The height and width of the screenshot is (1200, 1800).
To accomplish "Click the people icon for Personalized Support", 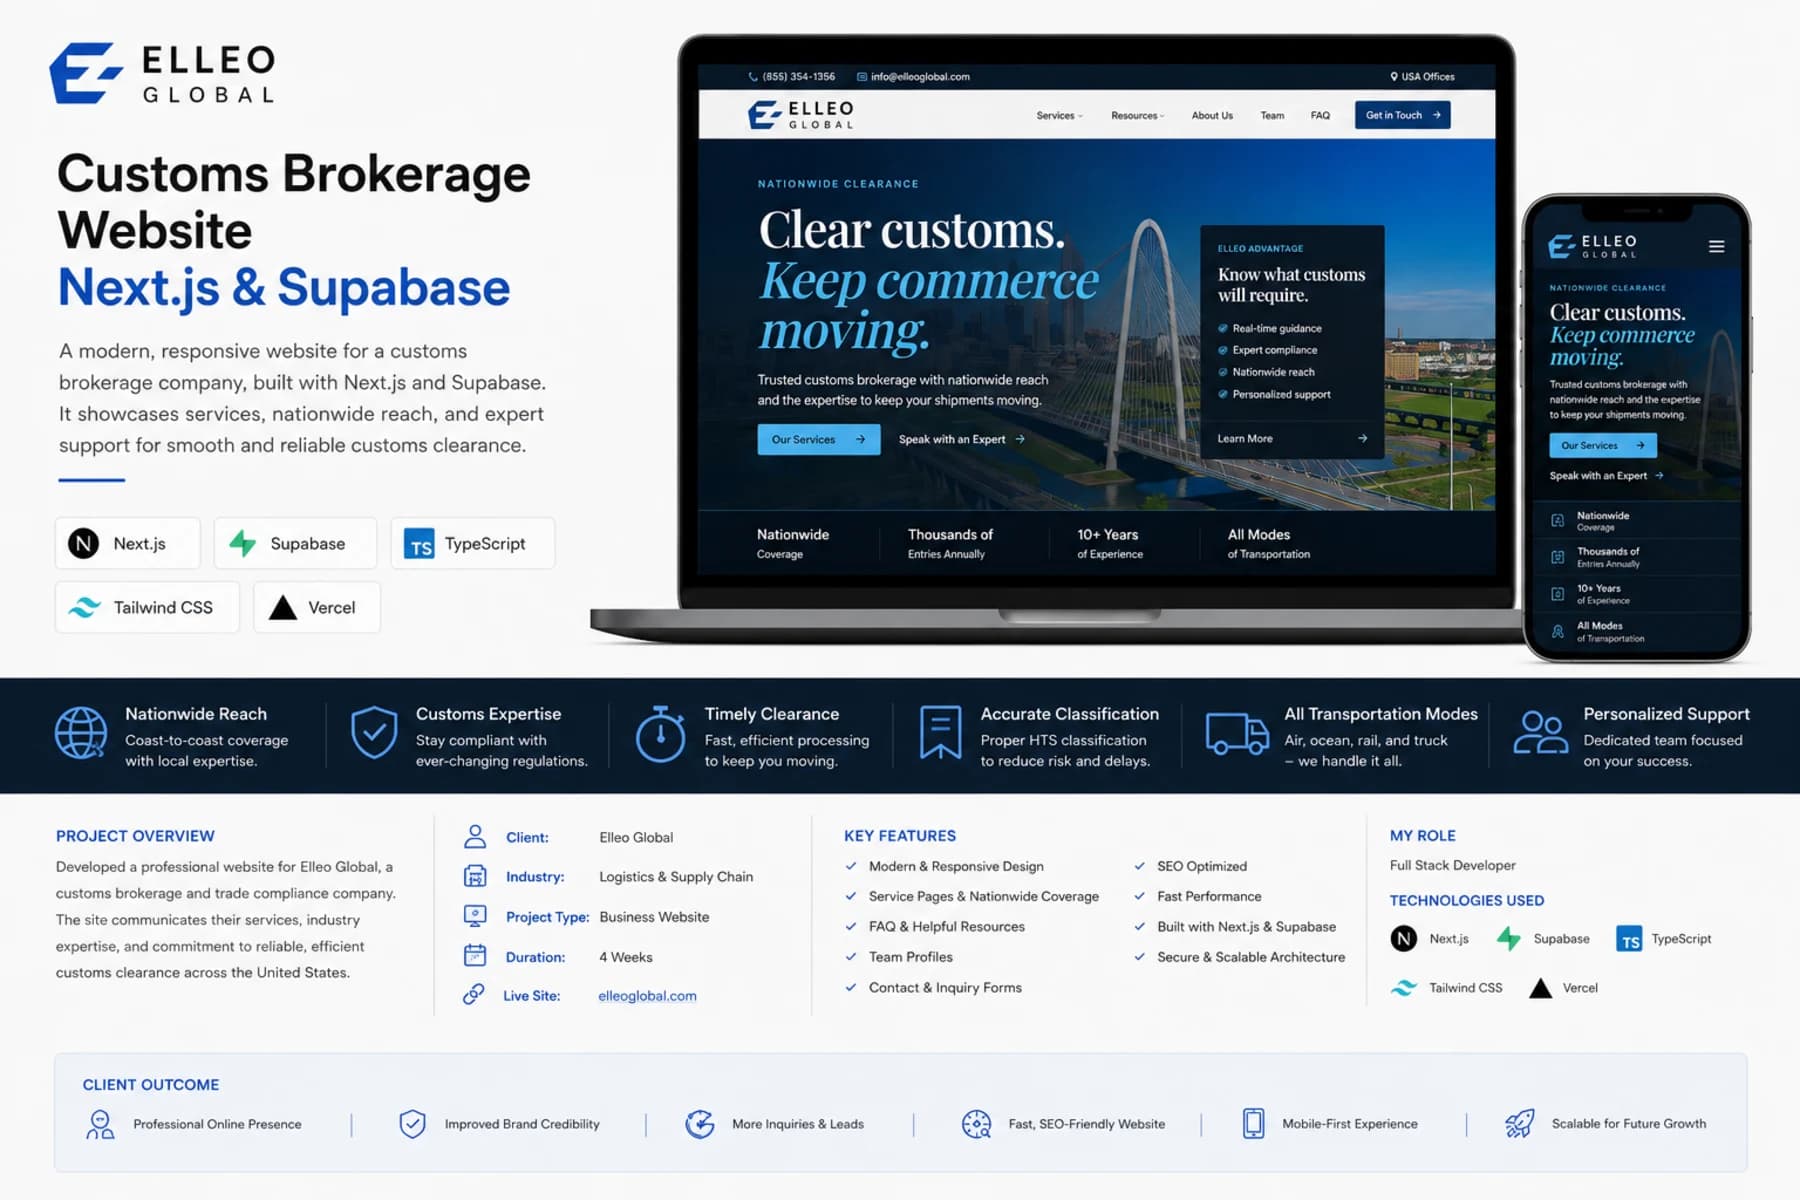I will pos(1540,732).
